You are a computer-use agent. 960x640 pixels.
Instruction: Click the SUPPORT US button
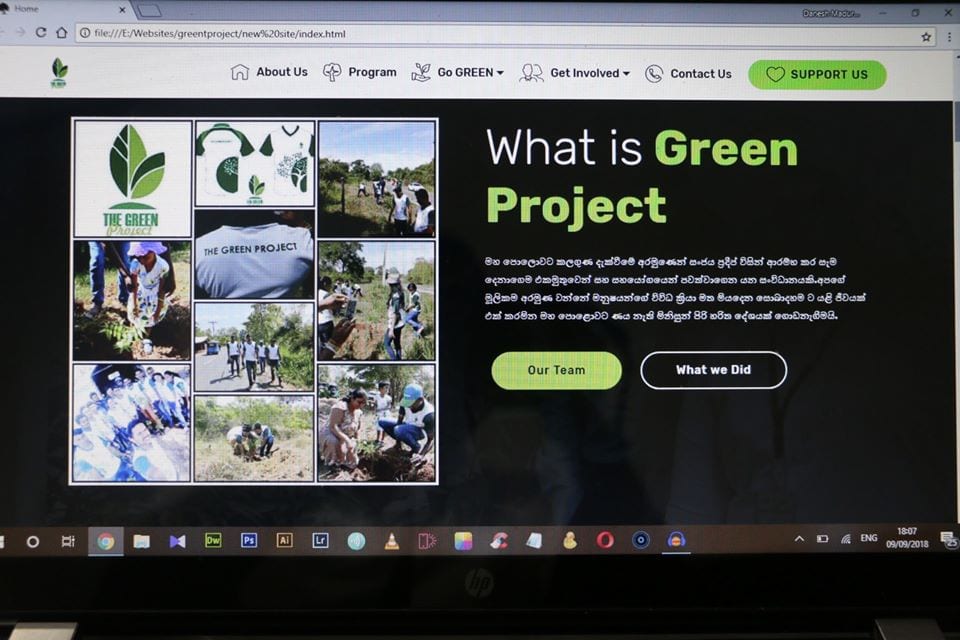click(817, 74)
